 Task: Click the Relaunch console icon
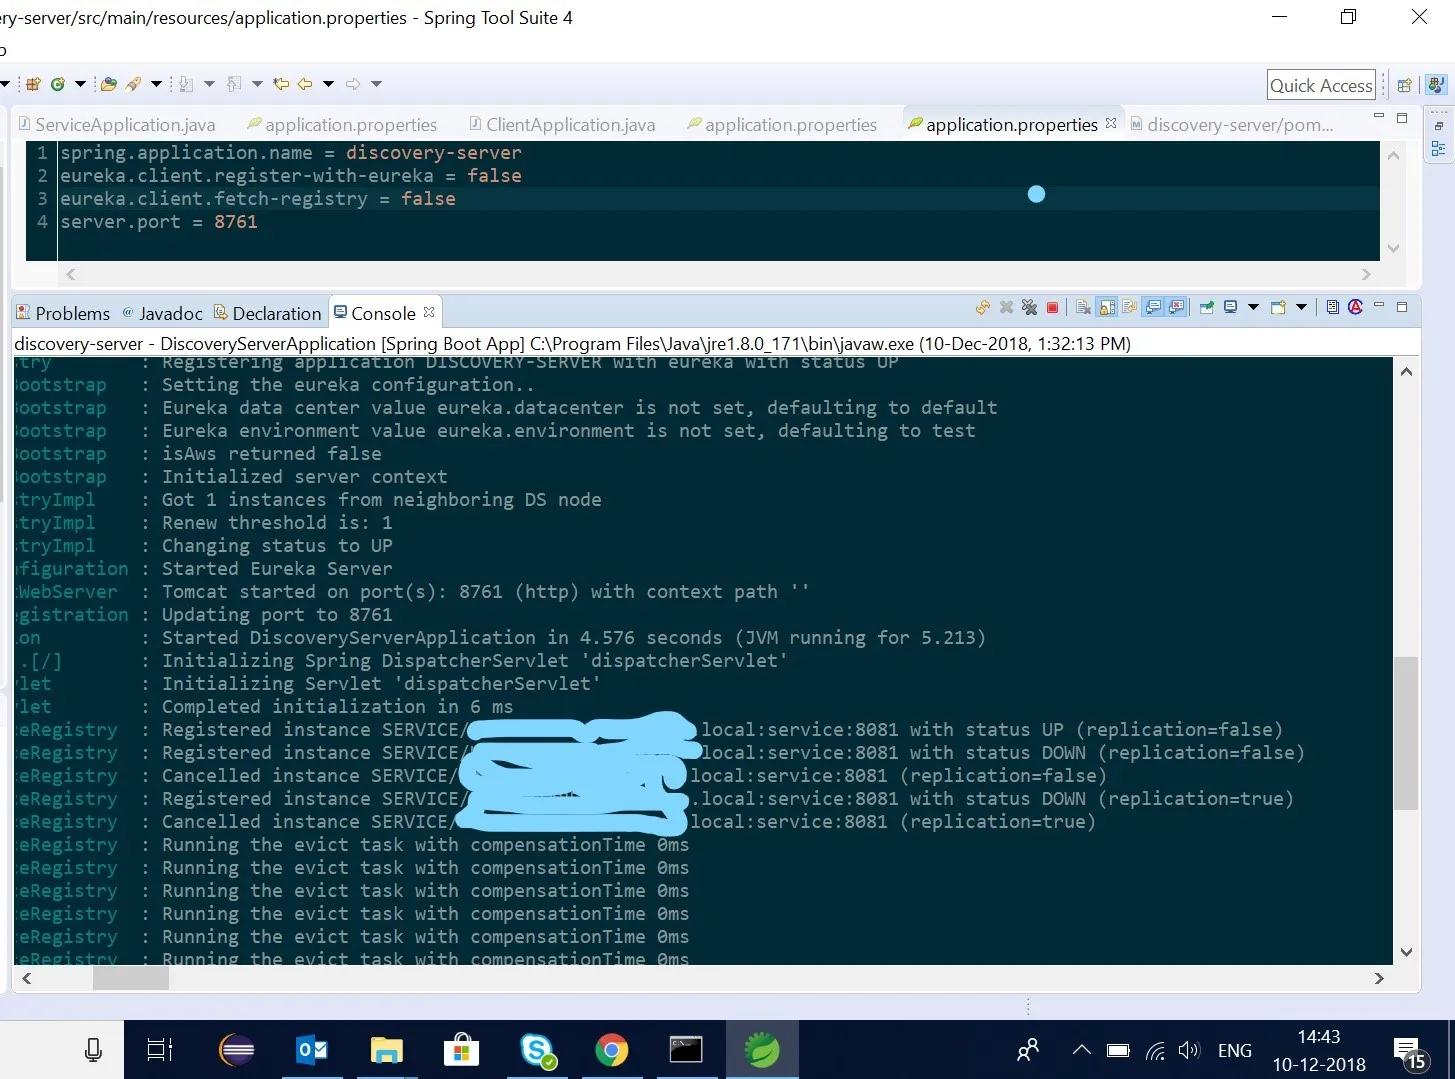pyautogui.click(x=983, y=308)
